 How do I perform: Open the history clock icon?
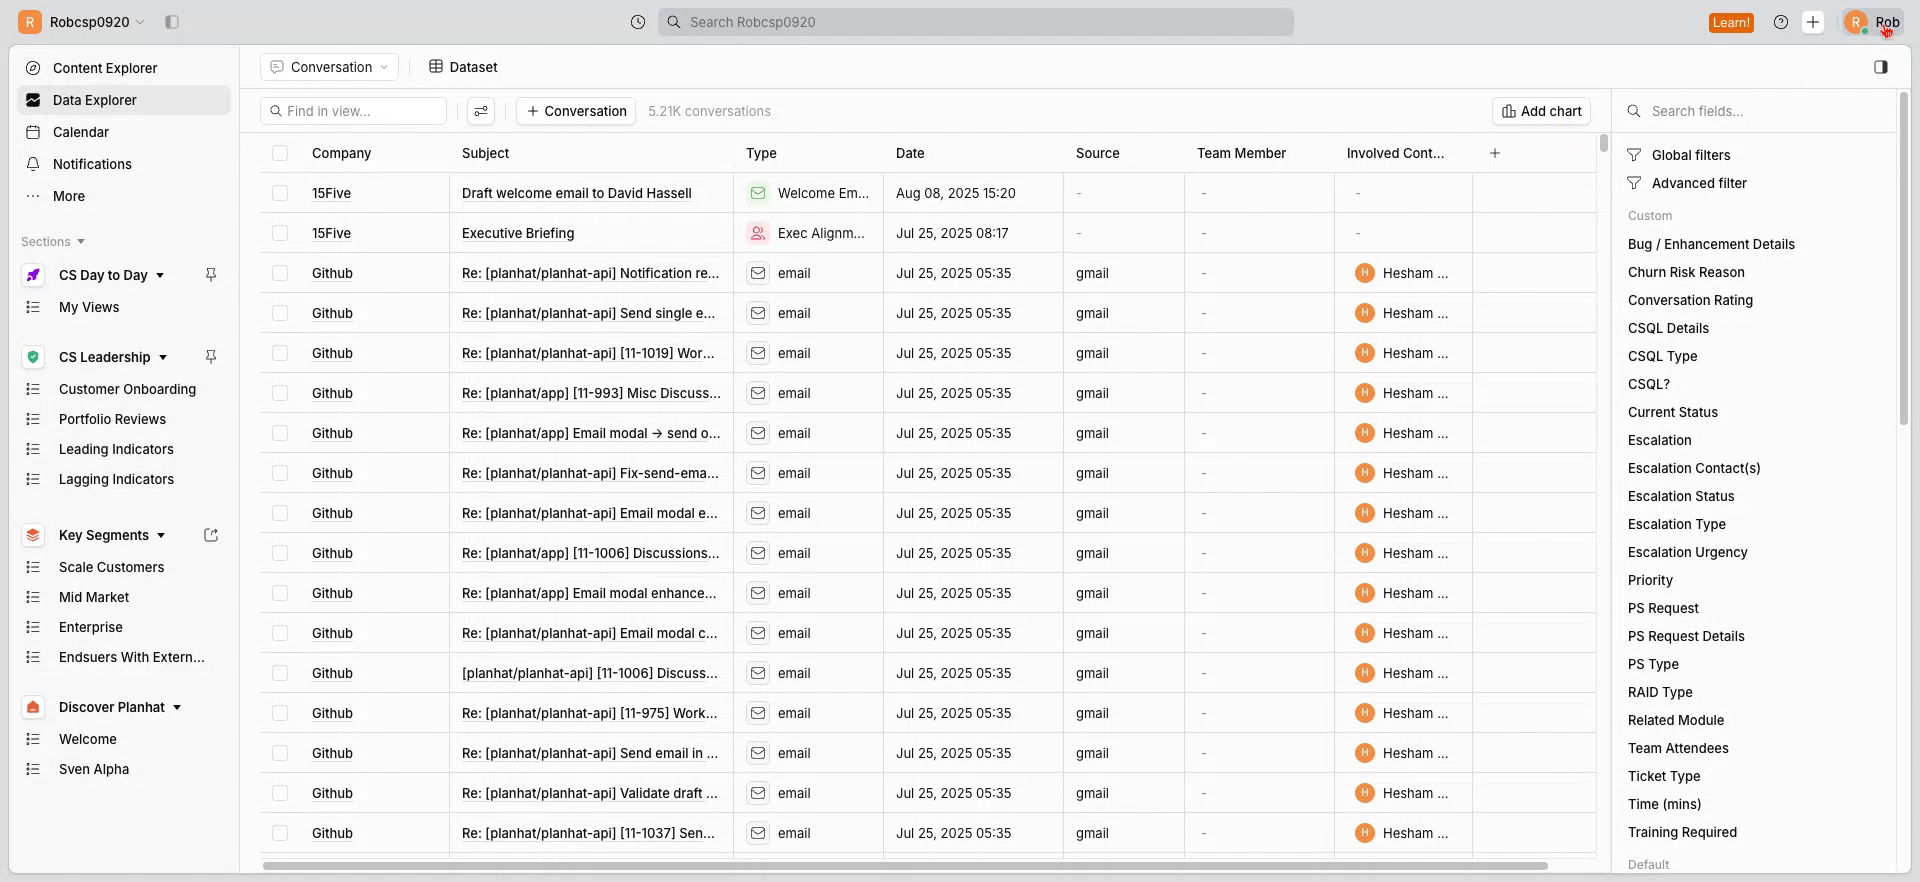coord(638,22)
